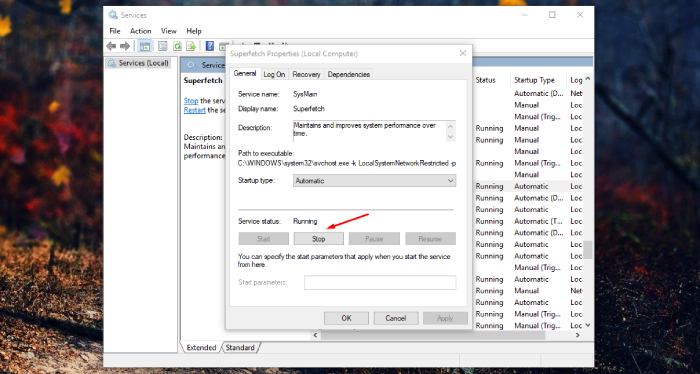Viewport: 700px width, 374px height.
Task: Click horizontal scrollbar left arrow
Action: coord(316,335)
